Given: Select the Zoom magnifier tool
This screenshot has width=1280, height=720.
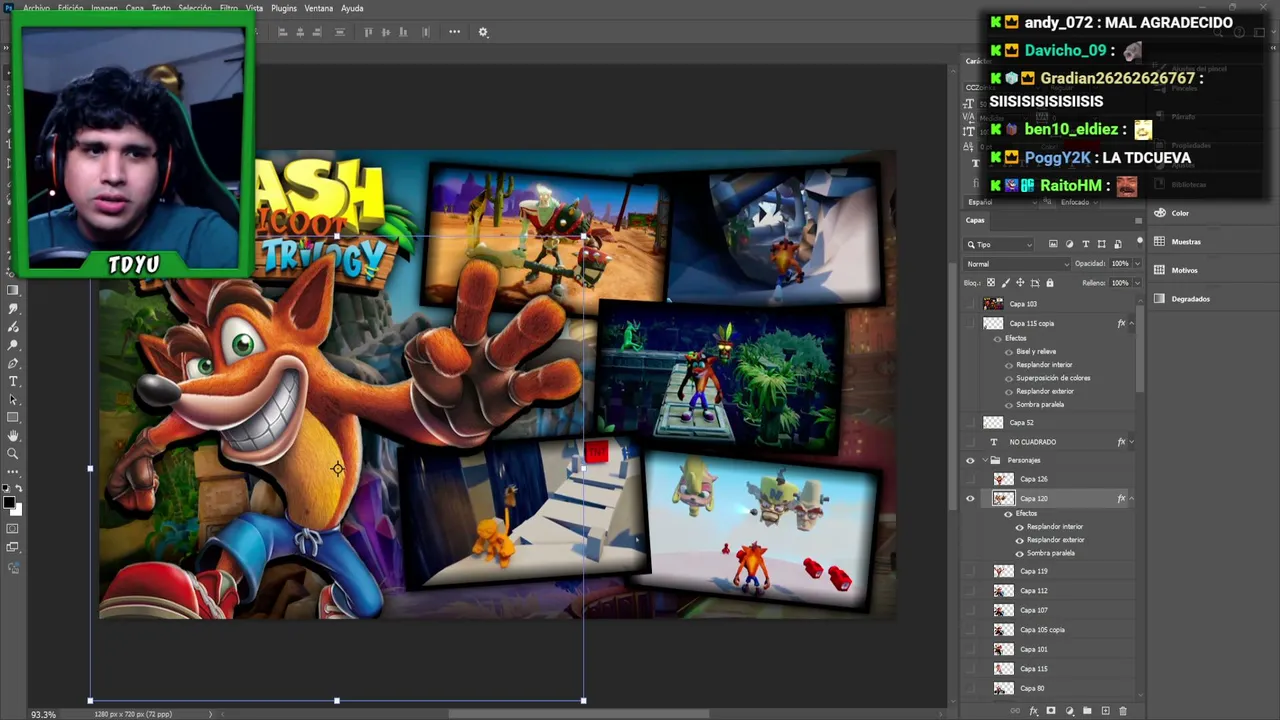Looking at the screenshot, I should [x=13, y=454].
